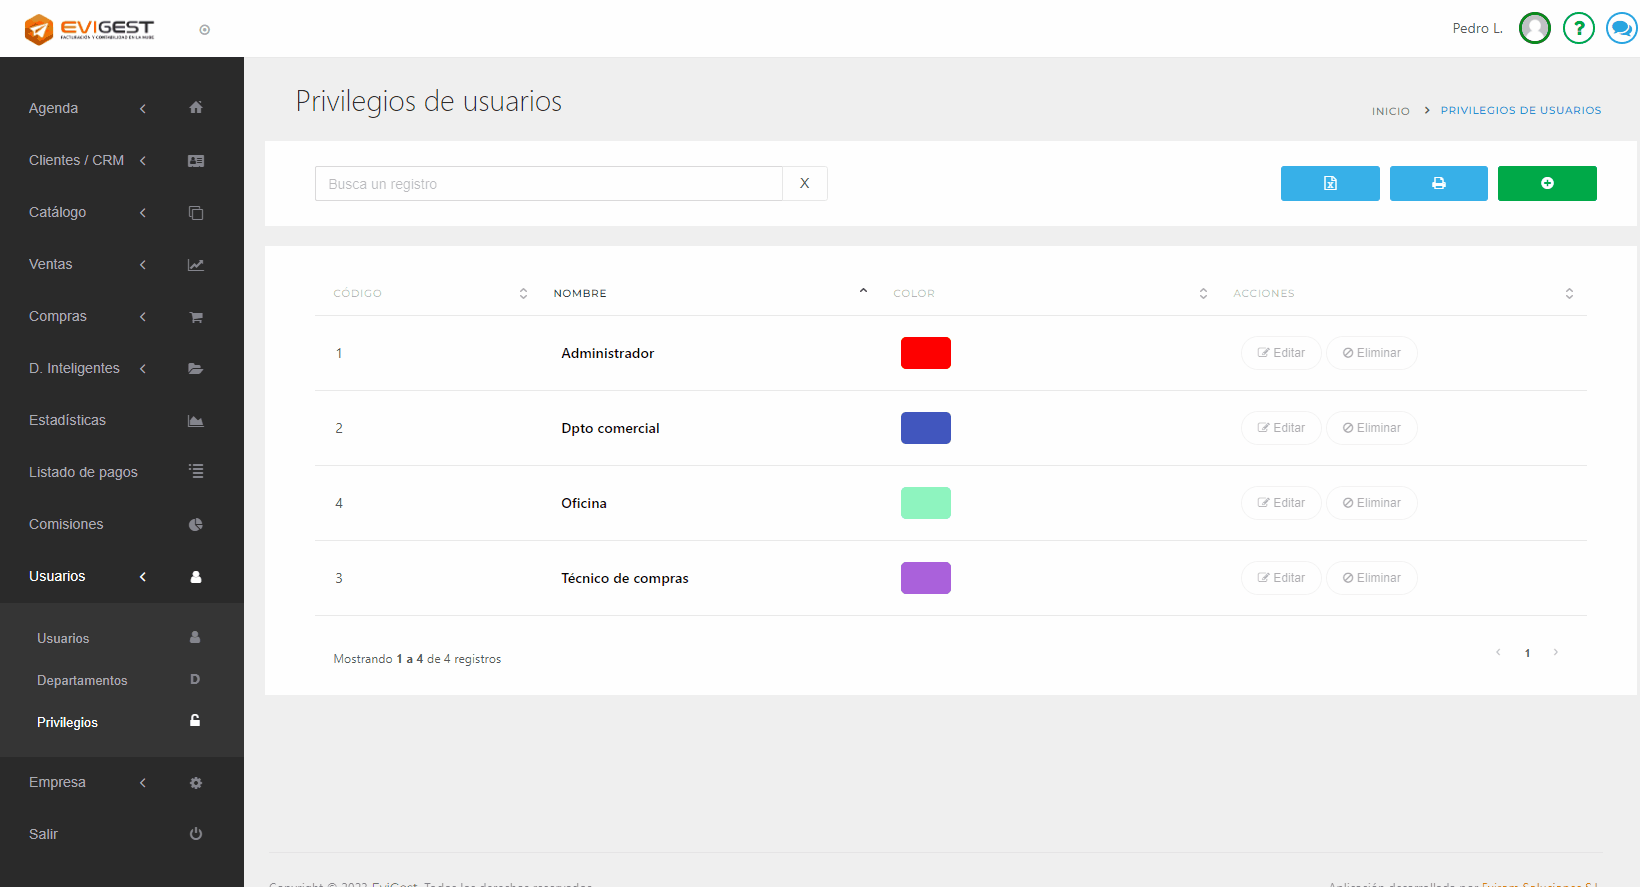Toggle sidebar with the top circle icon
This screenshot has width=1640, height=887.
[205, 30]
